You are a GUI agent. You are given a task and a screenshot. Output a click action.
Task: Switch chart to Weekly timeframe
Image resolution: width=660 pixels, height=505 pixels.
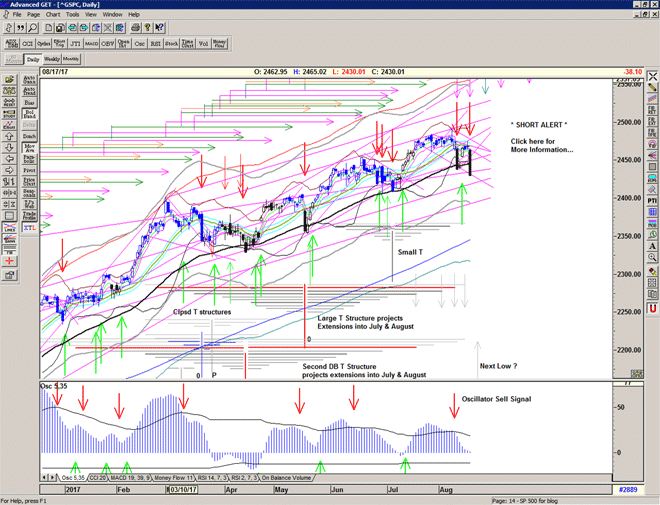click(52, 60)
